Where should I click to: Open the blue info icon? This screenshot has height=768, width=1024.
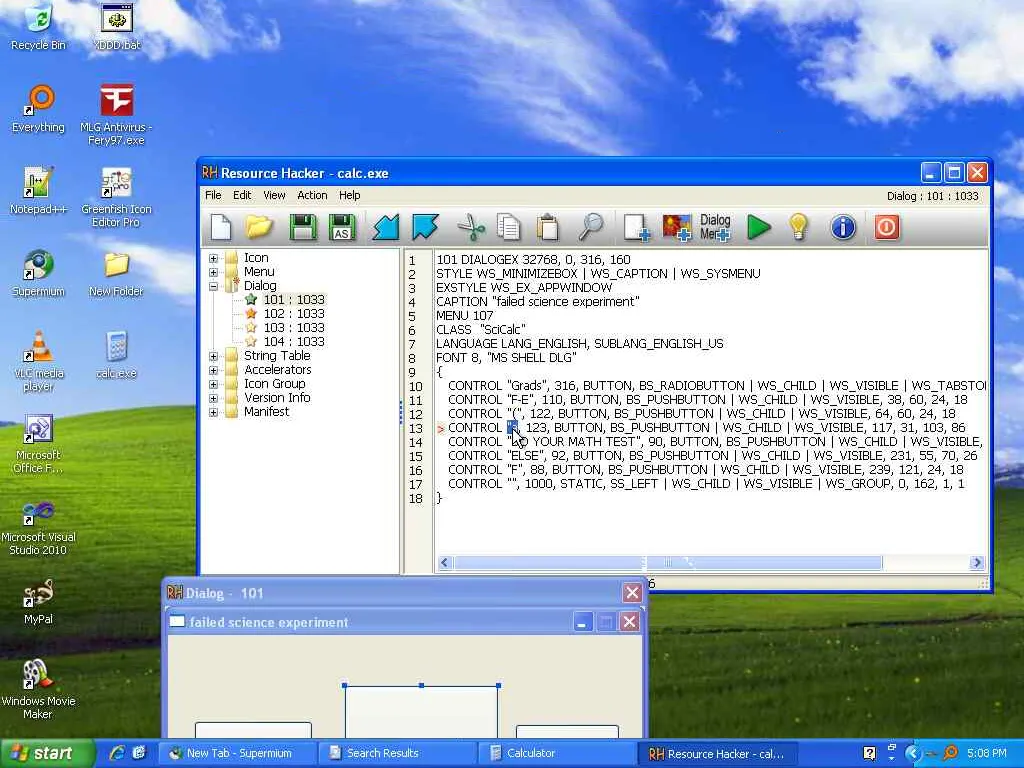tap(843, 227)
